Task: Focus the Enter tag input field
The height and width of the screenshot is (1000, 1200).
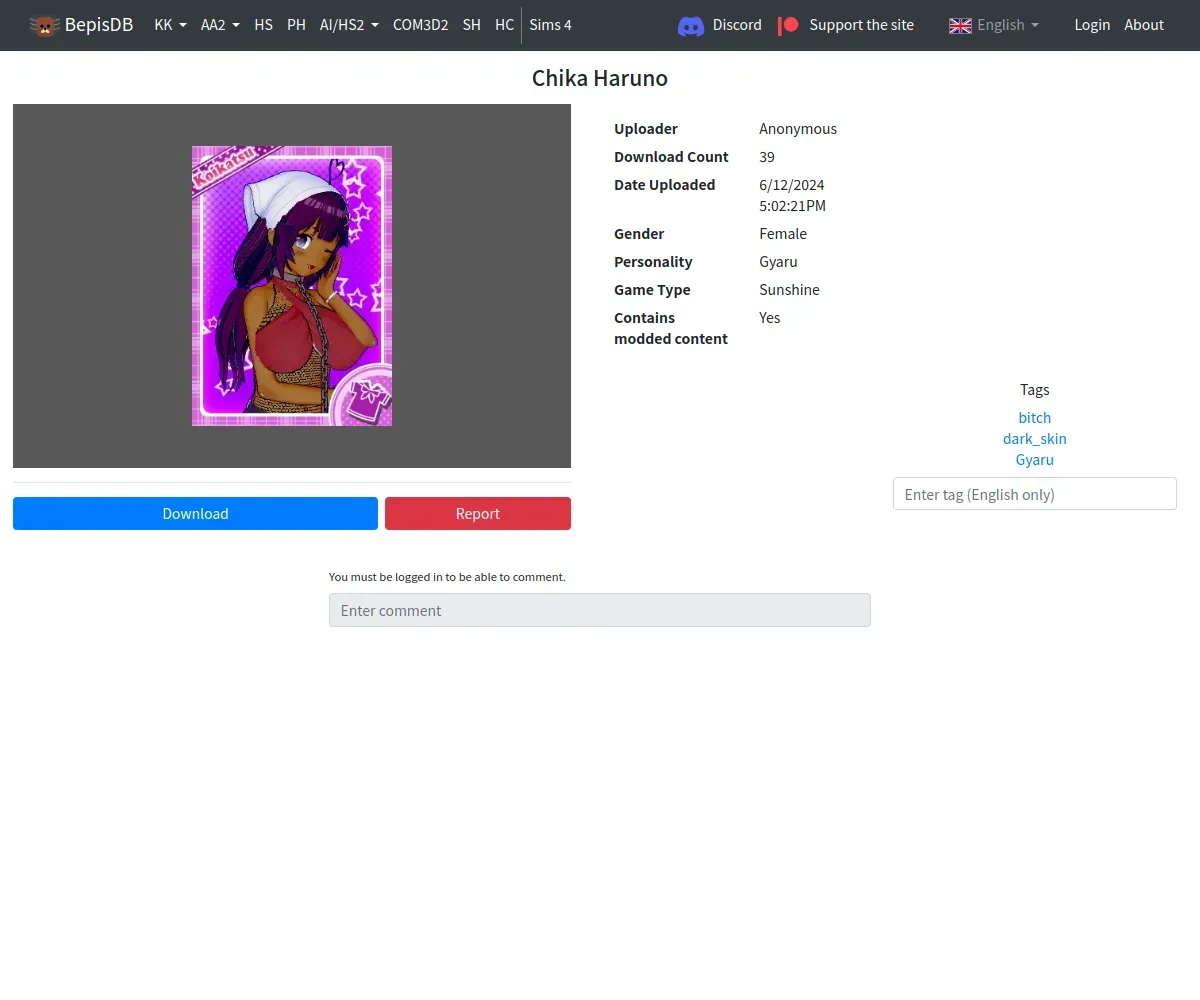Action: click(x=1035, y=494)
